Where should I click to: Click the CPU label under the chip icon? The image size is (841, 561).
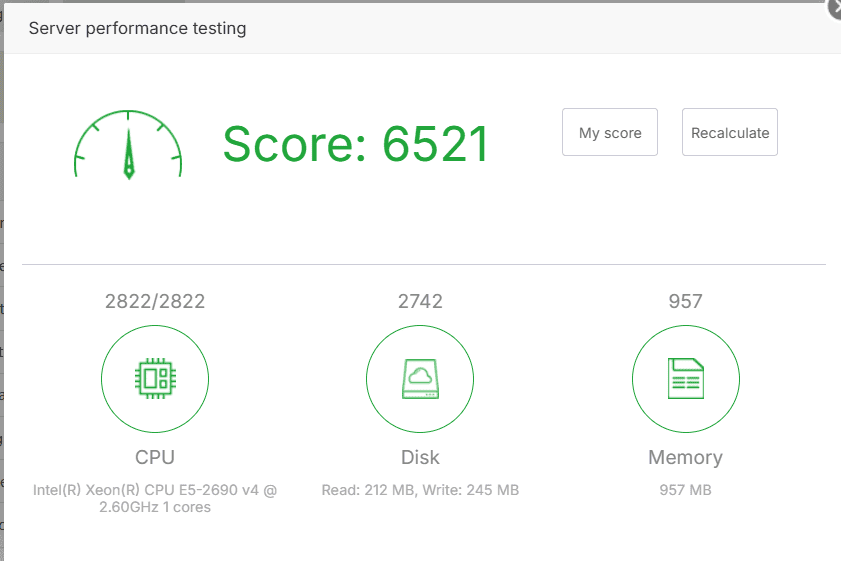(155, 457)
